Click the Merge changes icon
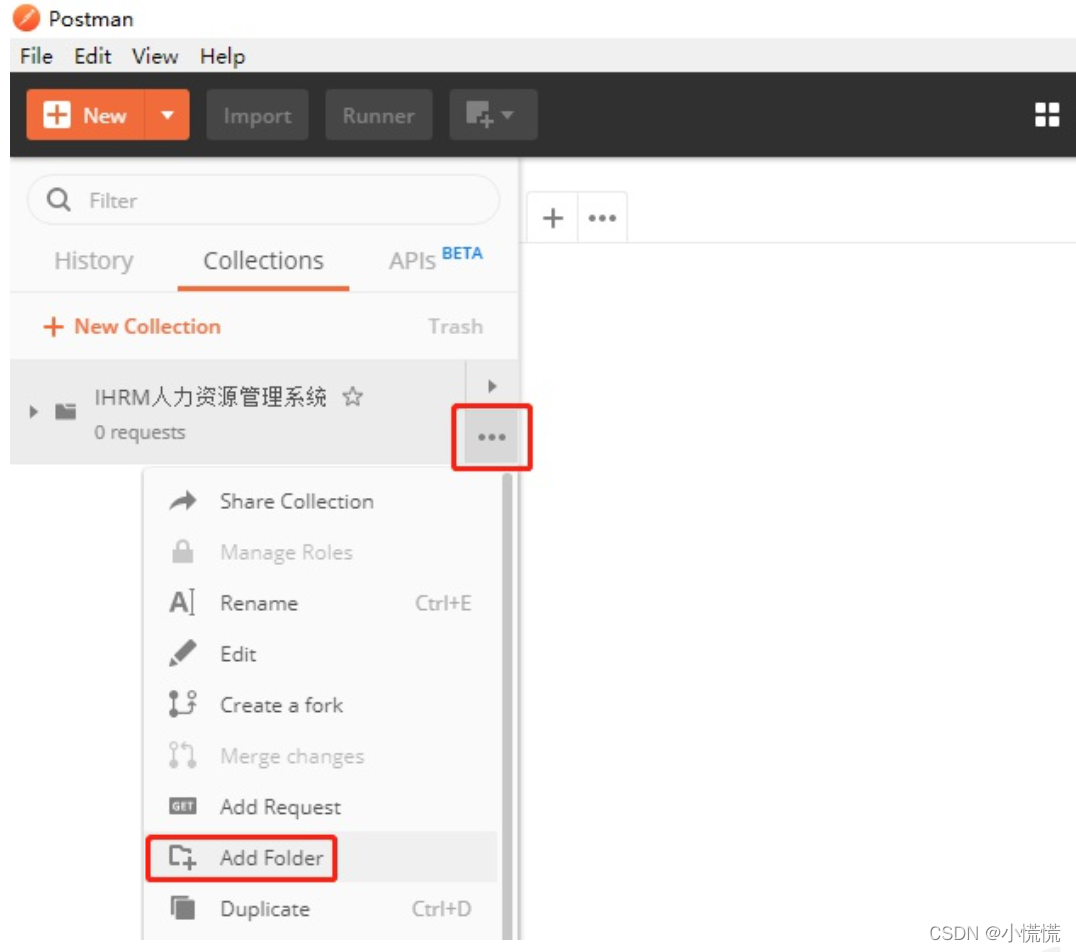 (183, 755)
